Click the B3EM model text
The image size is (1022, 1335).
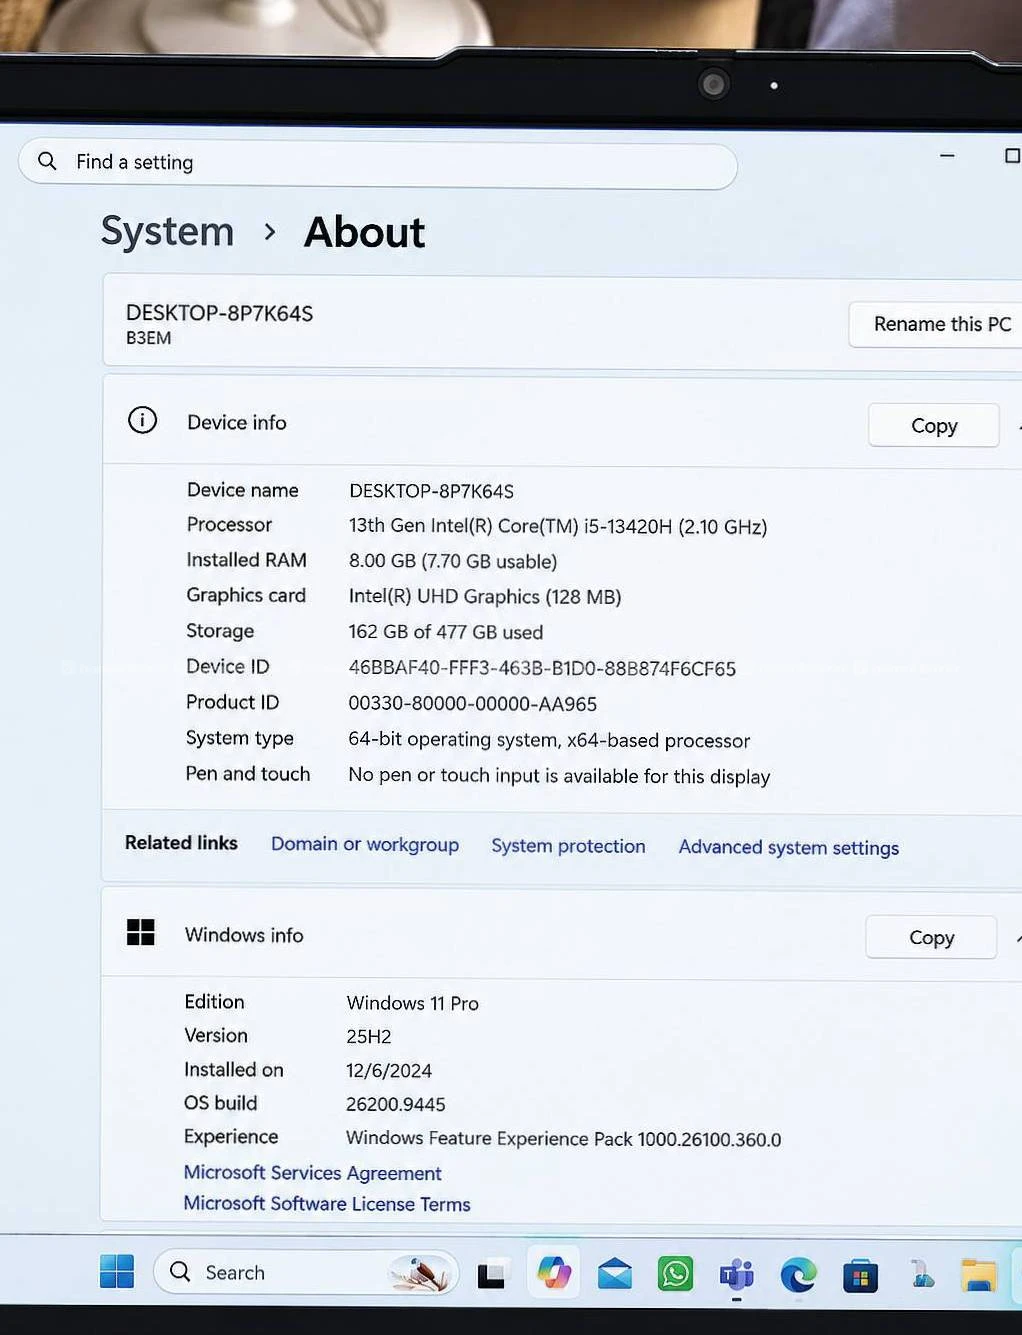click(x=148, y=338)
